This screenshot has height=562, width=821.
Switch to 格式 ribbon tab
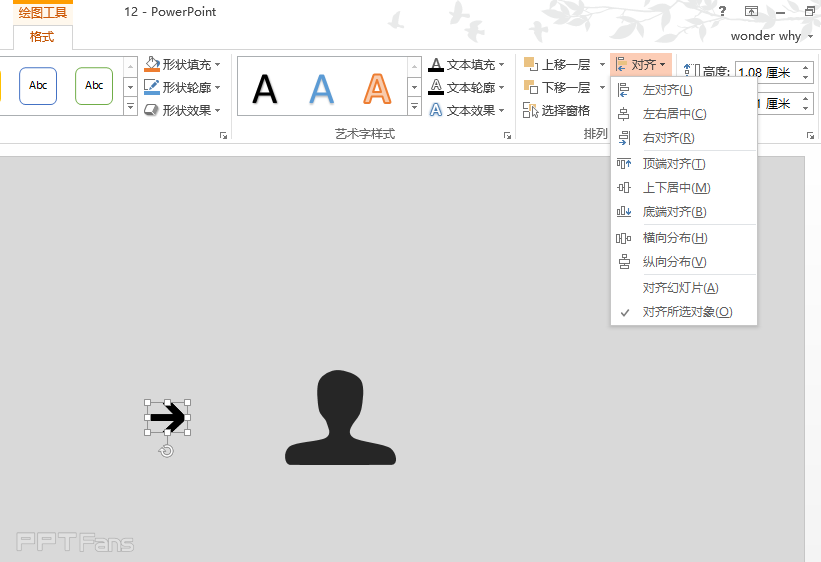point(42,37)
